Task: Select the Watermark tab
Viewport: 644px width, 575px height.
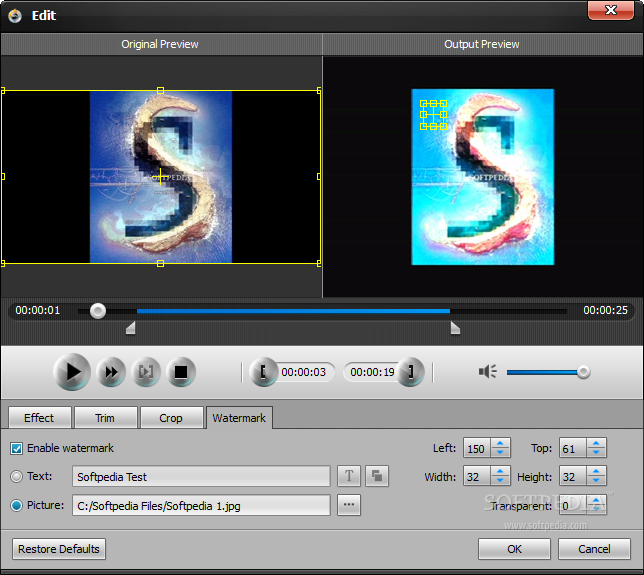Action: [239, 418]
